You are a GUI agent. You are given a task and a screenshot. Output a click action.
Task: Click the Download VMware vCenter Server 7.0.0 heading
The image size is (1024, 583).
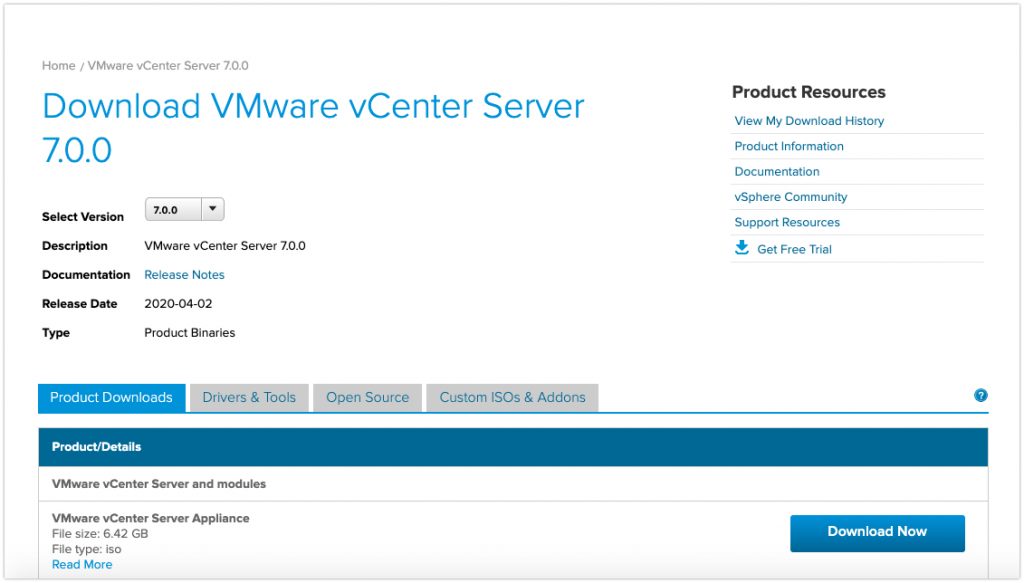(313, 128)
